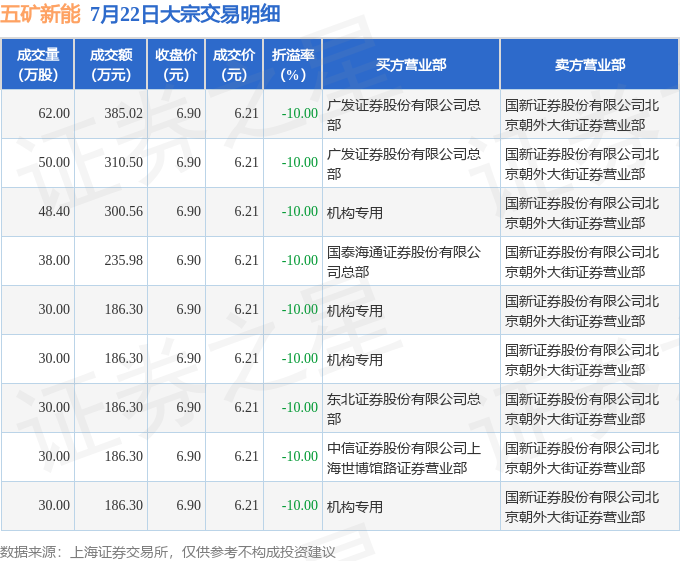Screen dimensions: 680x561
Task: Select the 48.40 volume cell
Action: 38,212
